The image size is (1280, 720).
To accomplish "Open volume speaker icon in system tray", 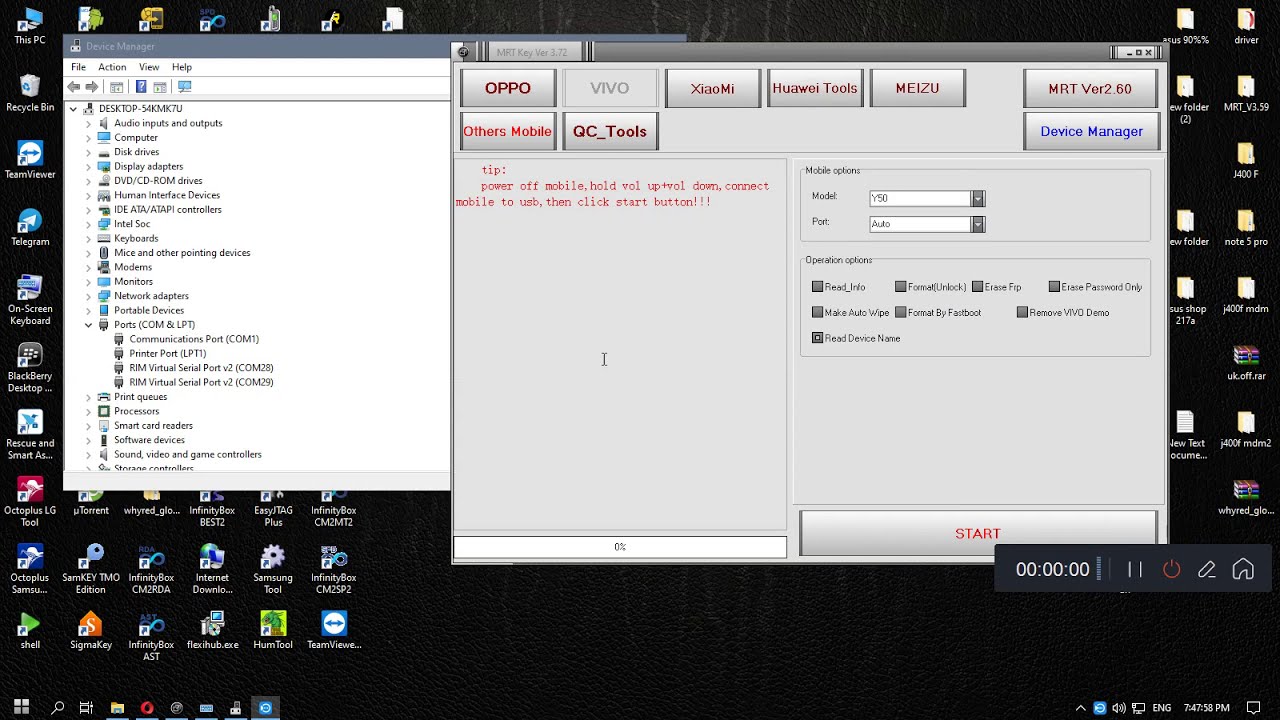I will tap(1118, 708).
